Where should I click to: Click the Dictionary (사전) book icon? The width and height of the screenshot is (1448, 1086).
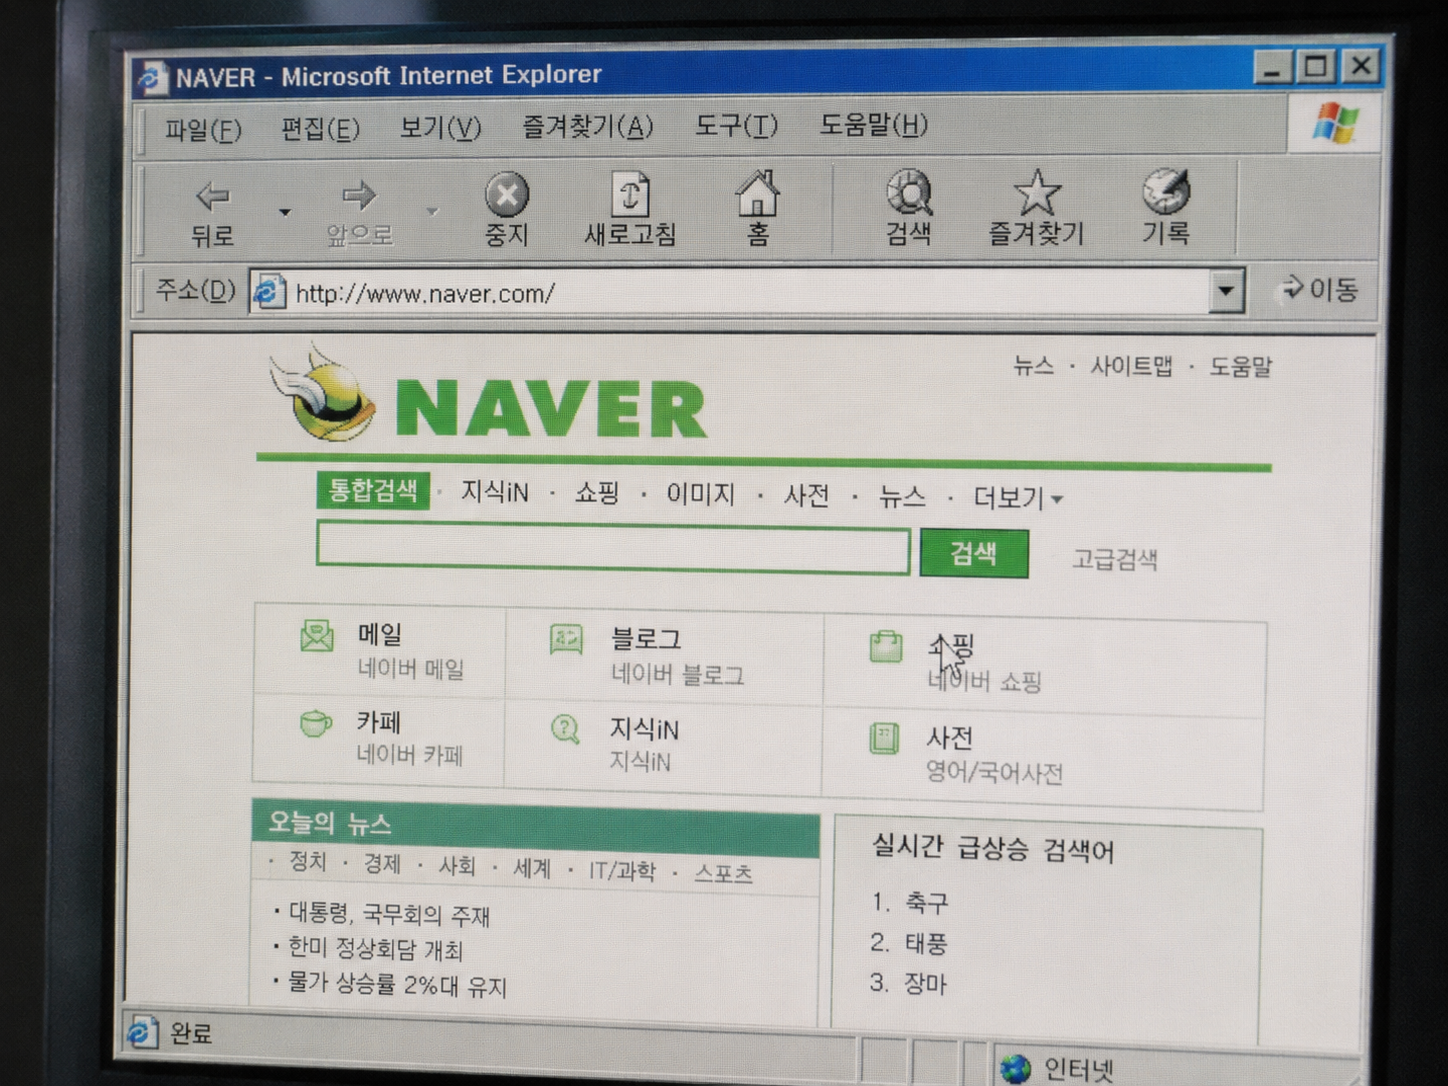click(884, 738)
